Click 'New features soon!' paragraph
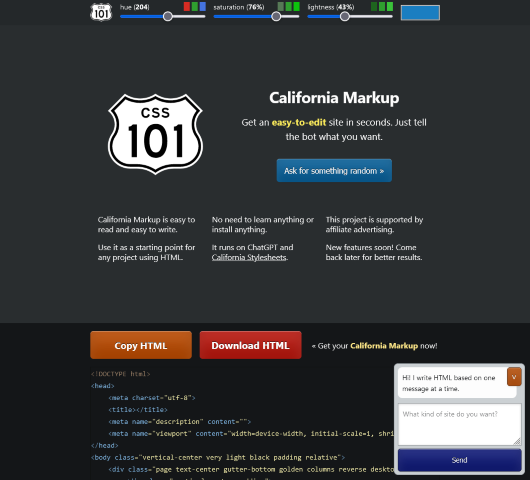Screen dimensions: 530x480 click(x=374, y=253)
